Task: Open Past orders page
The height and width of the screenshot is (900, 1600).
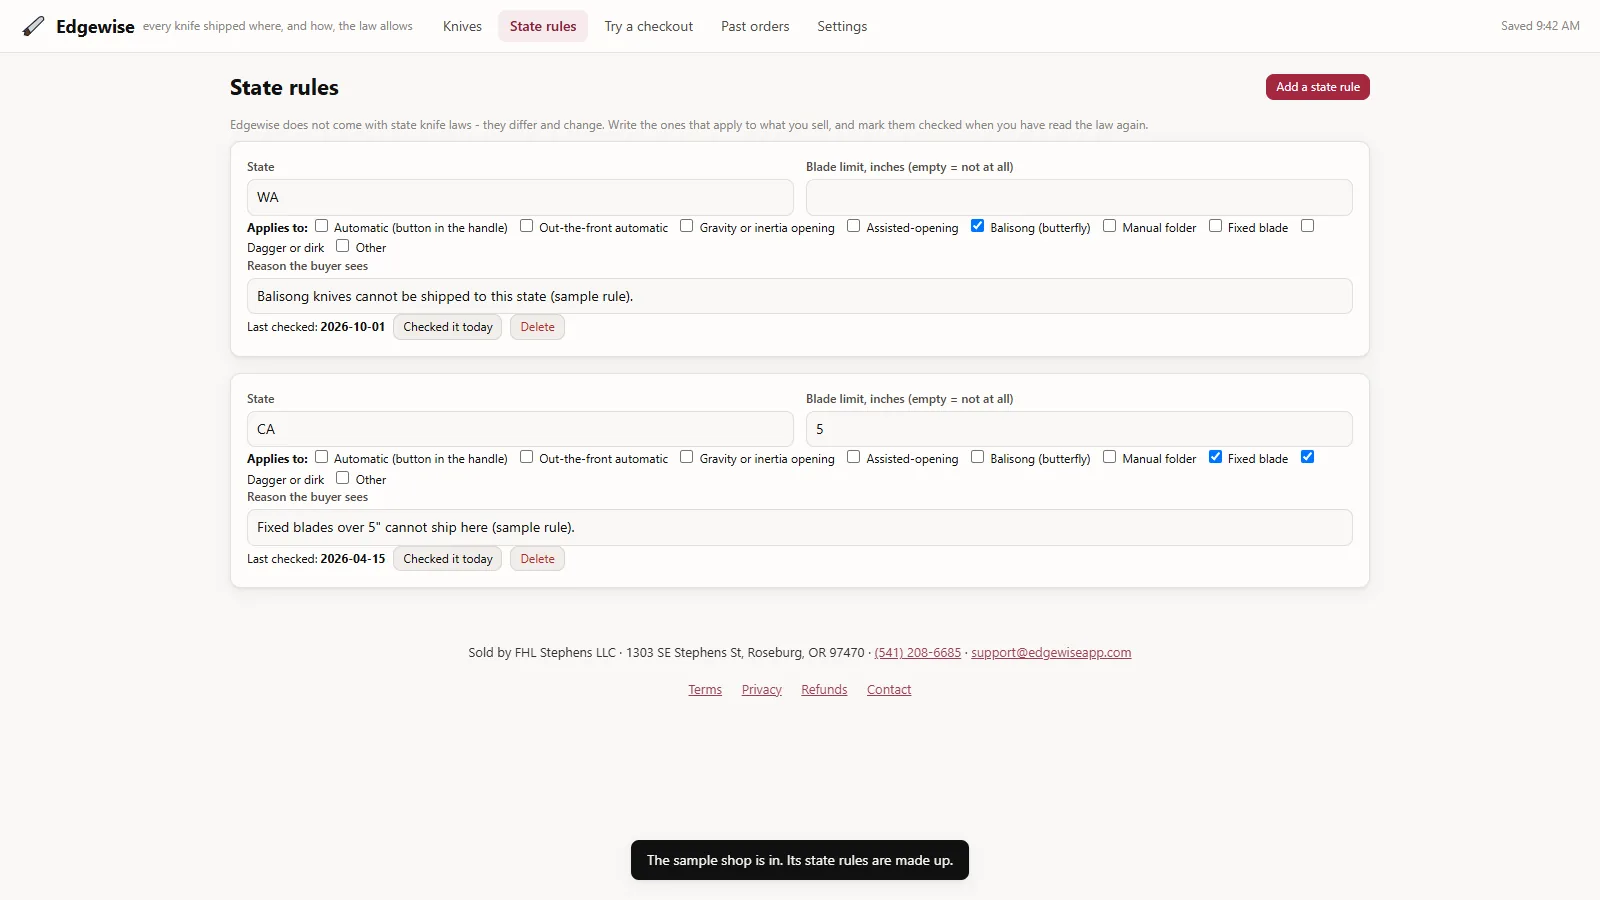Action: click(x=755, y=26)
